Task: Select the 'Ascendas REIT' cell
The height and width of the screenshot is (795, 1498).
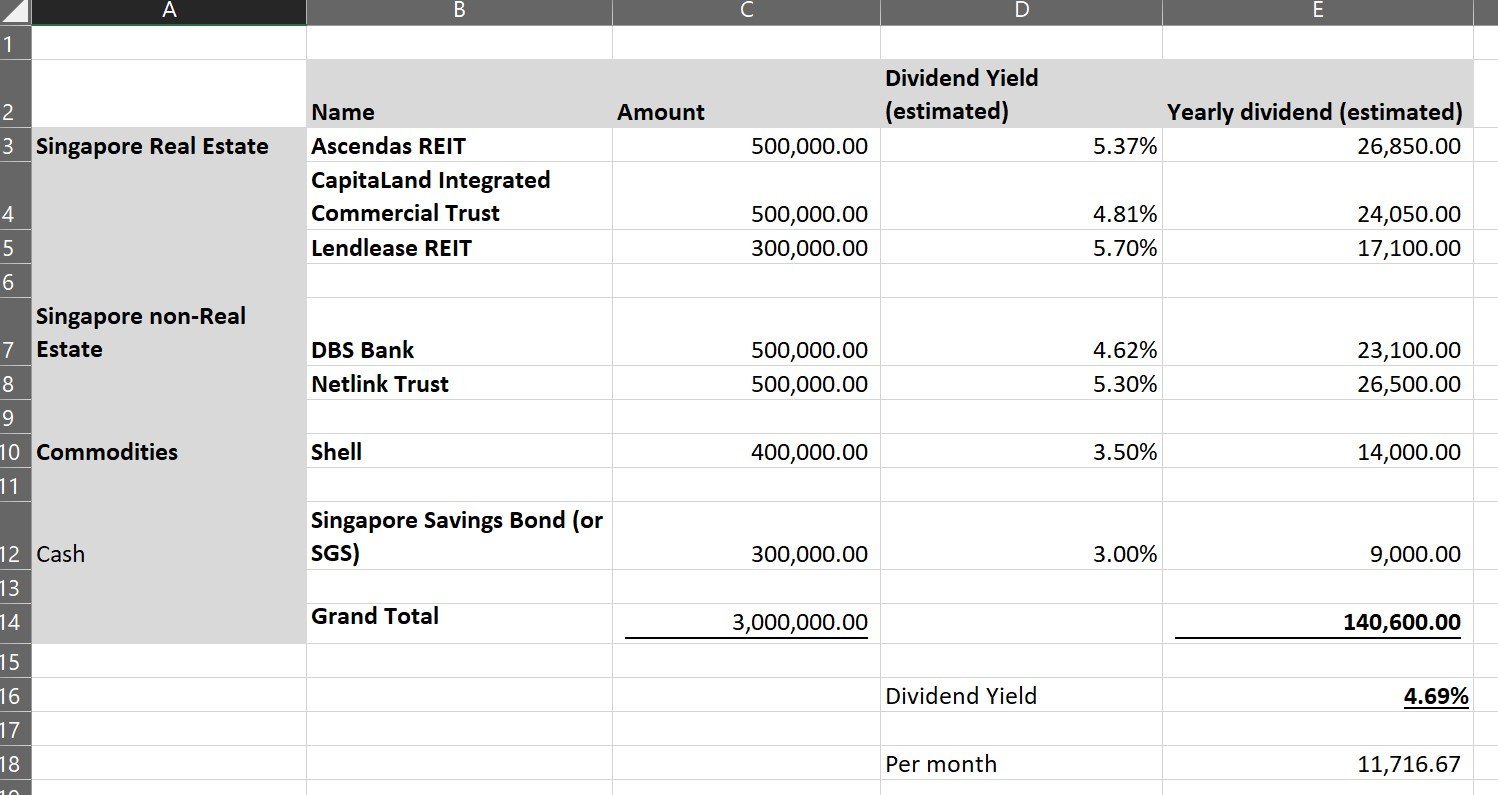Action: [459, 145]
